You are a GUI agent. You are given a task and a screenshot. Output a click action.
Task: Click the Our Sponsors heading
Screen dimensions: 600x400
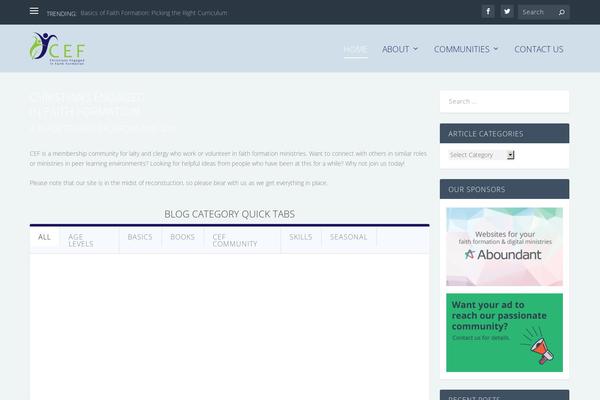(476, 189)
